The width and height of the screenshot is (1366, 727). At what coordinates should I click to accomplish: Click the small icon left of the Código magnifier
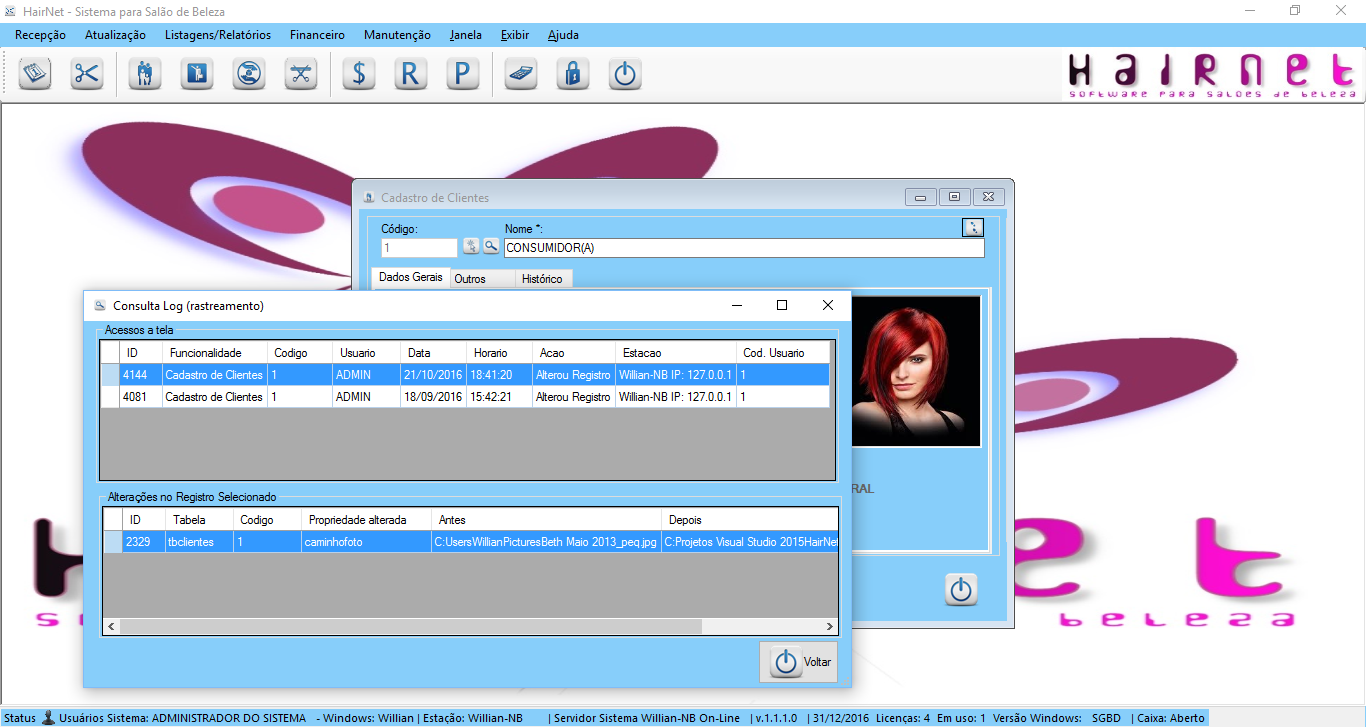coord(471,246)
